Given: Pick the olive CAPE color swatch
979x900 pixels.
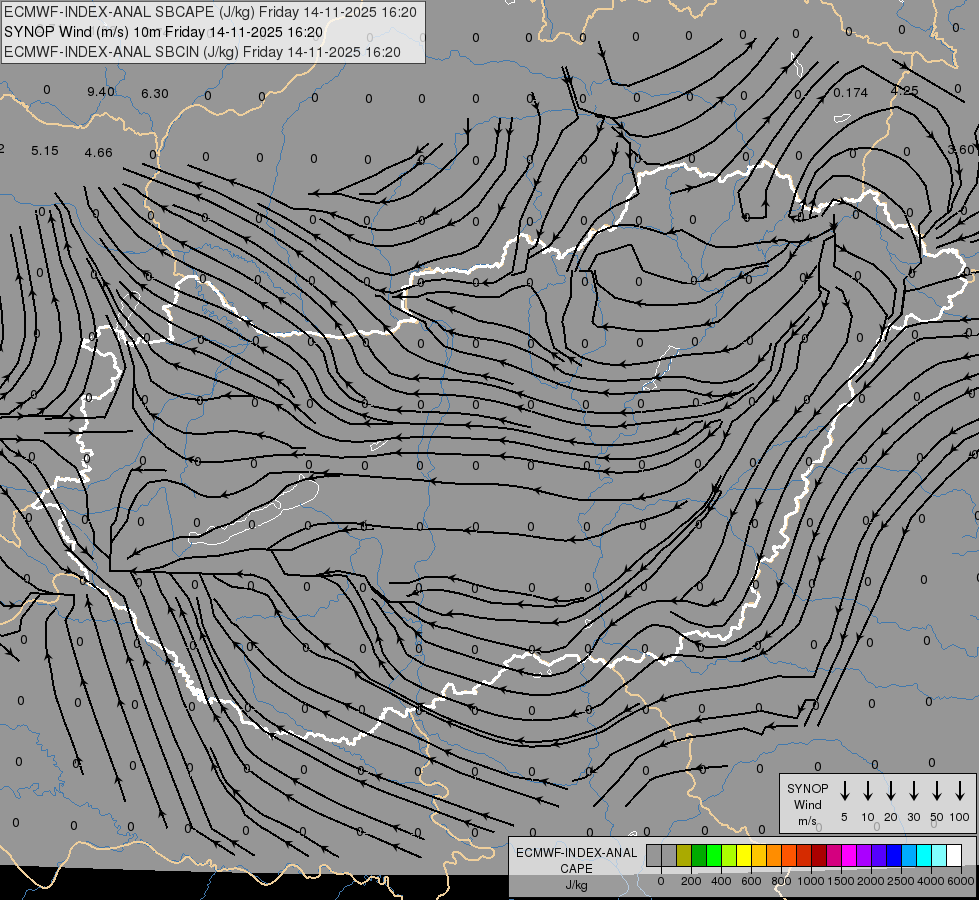Looking at the screenshot, I should click(684, 855).
